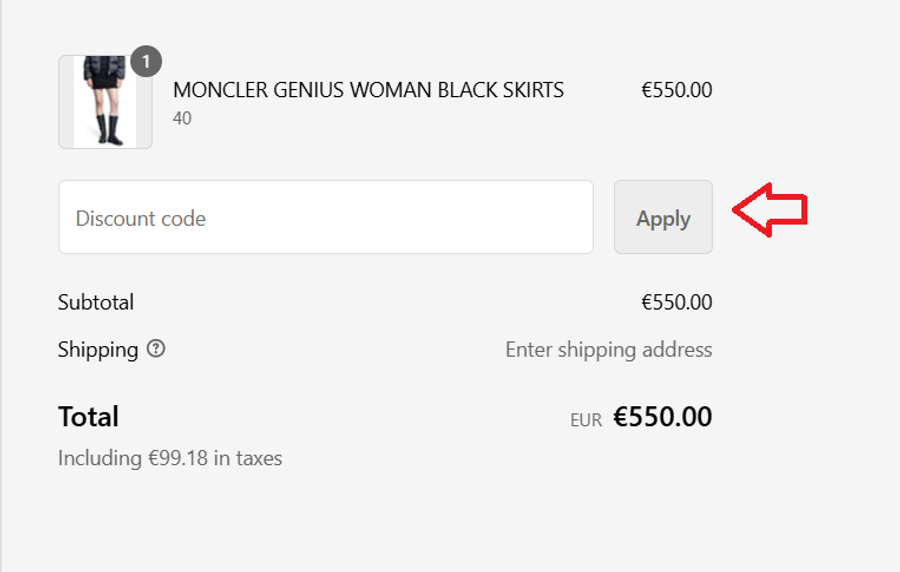This screenshot has width=900, height=572.
Task: Click the Shipping label text
Action: coord(98,349)
